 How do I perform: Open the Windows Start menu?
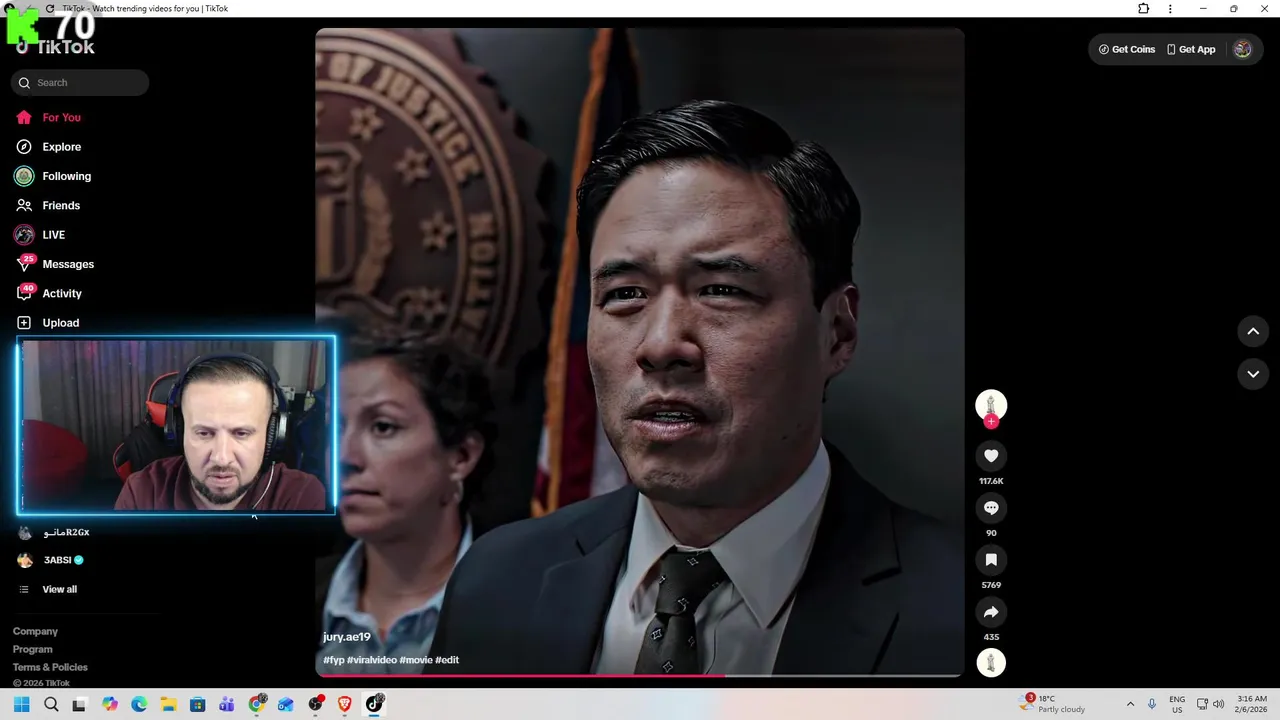[x=21, y=704]
